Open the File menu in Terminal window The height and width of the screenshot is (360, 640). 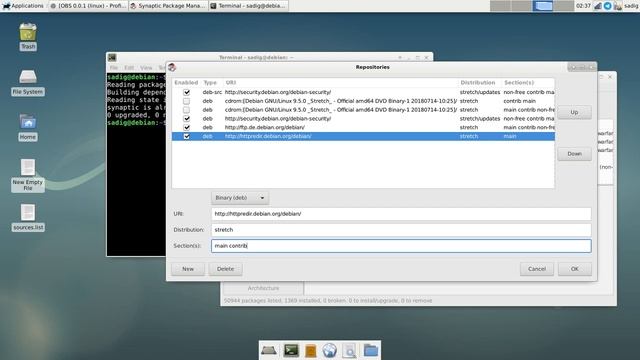point(114,68)
